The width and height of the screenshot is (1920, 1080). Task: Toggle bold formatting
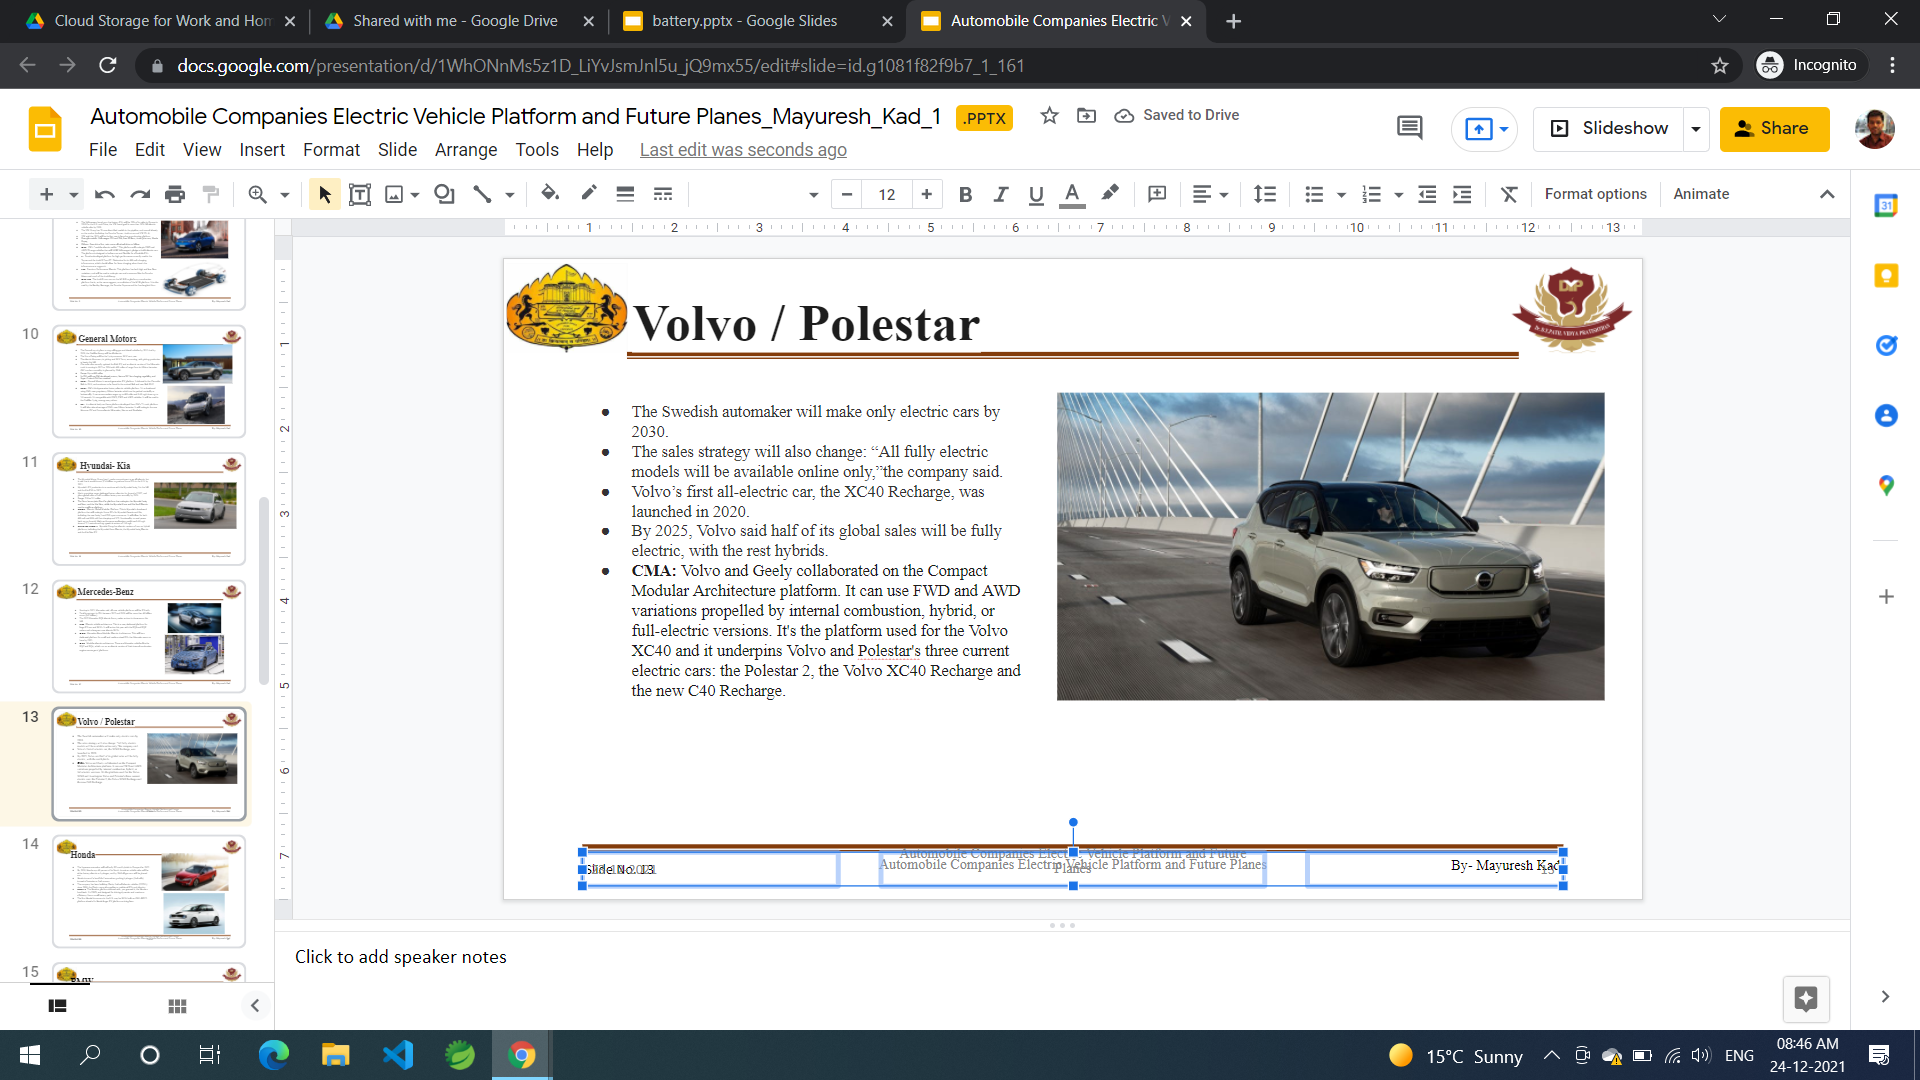(965, 194)
